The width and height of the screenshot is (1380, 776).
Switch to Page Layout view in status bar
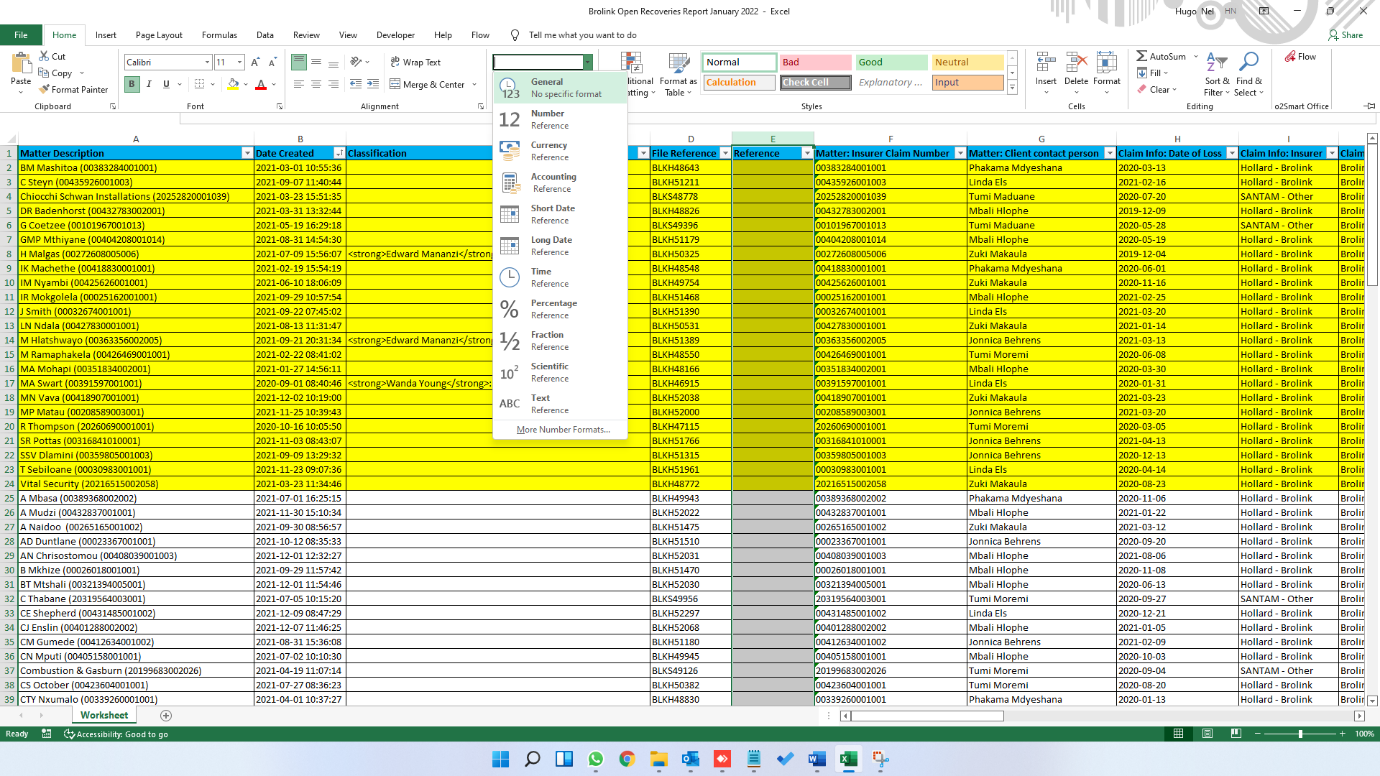1208,734
